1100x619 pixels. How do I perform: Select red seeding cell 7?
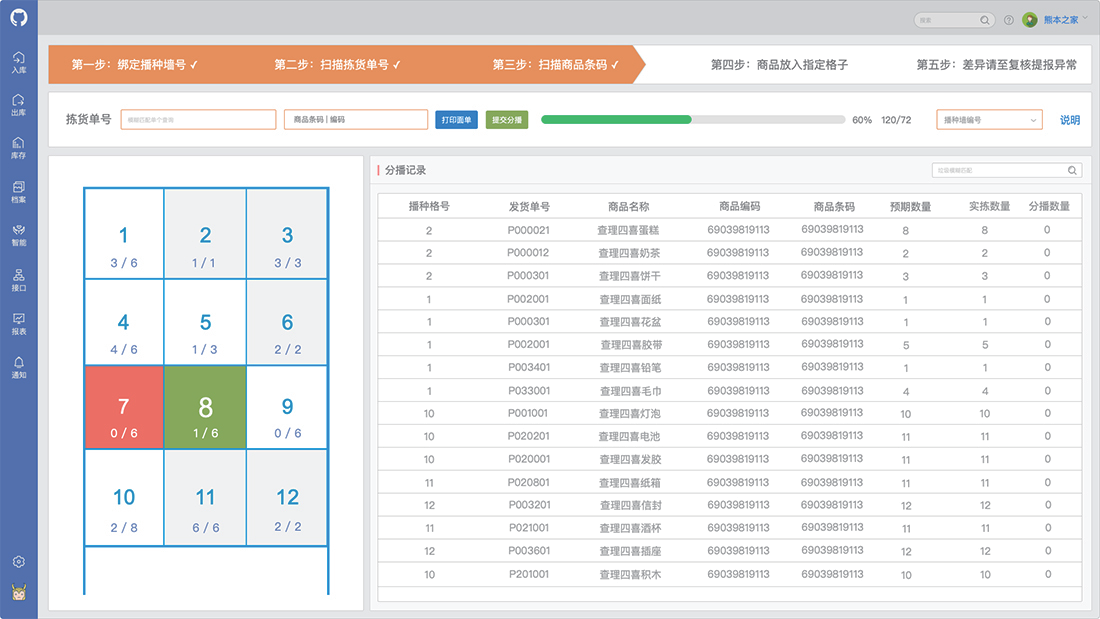(x=124, y=407)
